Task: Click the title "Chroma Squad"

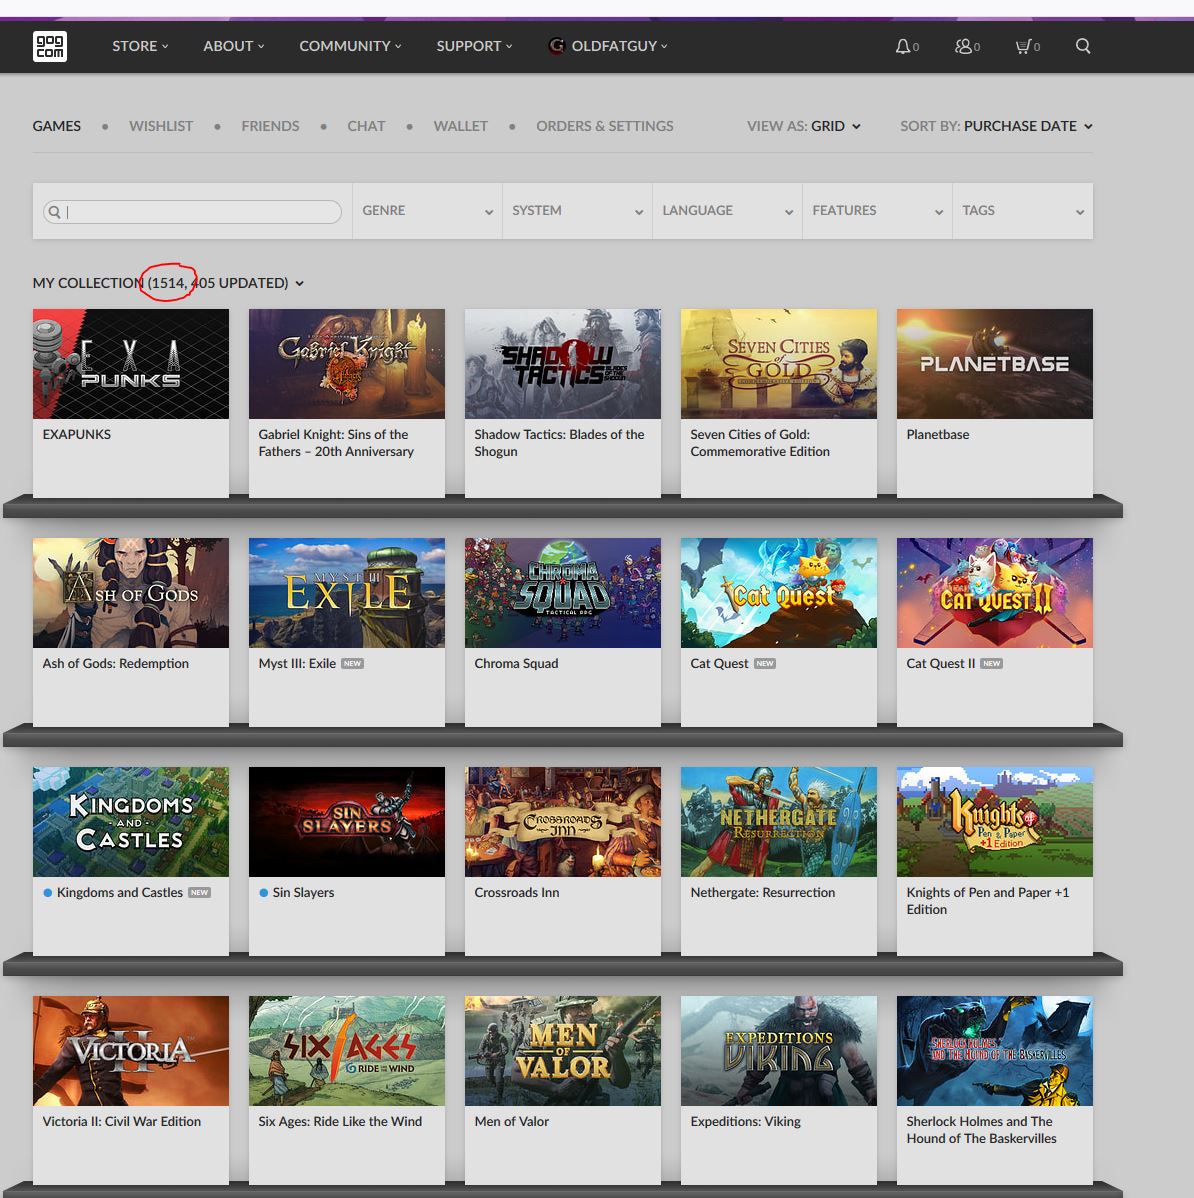Action: click(x=516, y=663)
